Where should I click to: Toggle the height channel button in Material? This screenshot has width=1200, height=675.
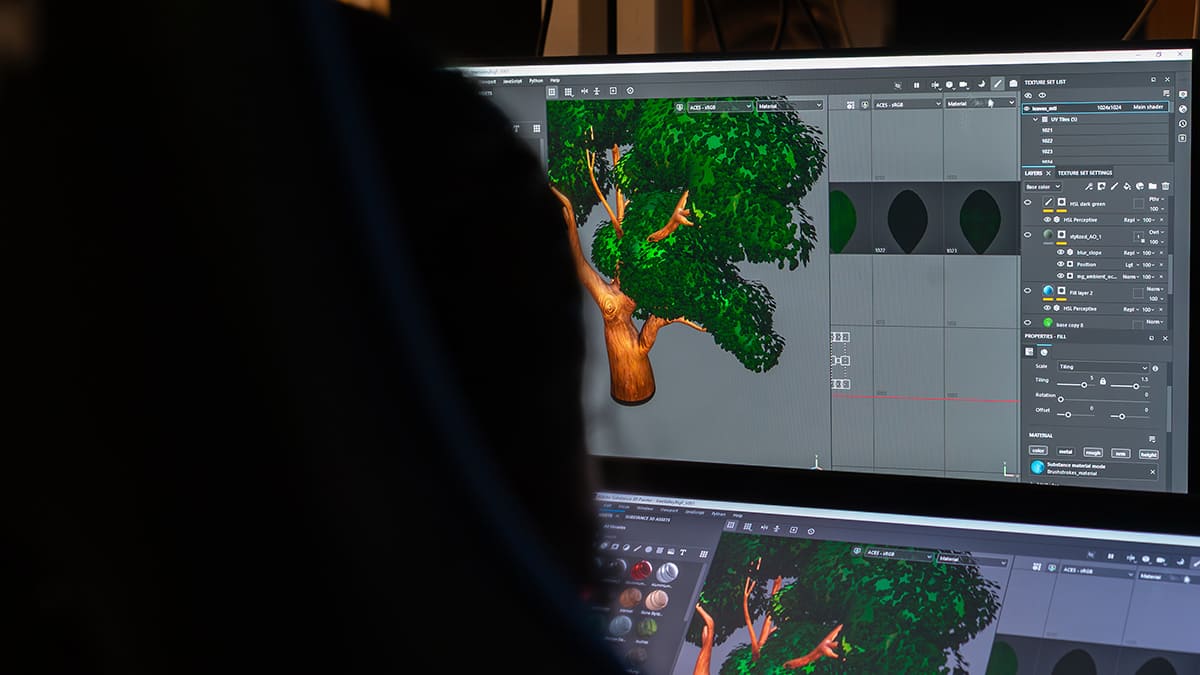click(1149, 454)
